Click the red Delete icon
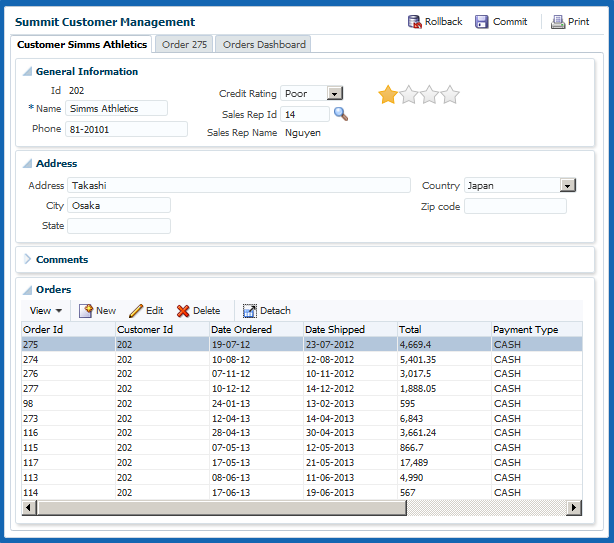This screenshot has height=543, width=614. tap(183, 311)
